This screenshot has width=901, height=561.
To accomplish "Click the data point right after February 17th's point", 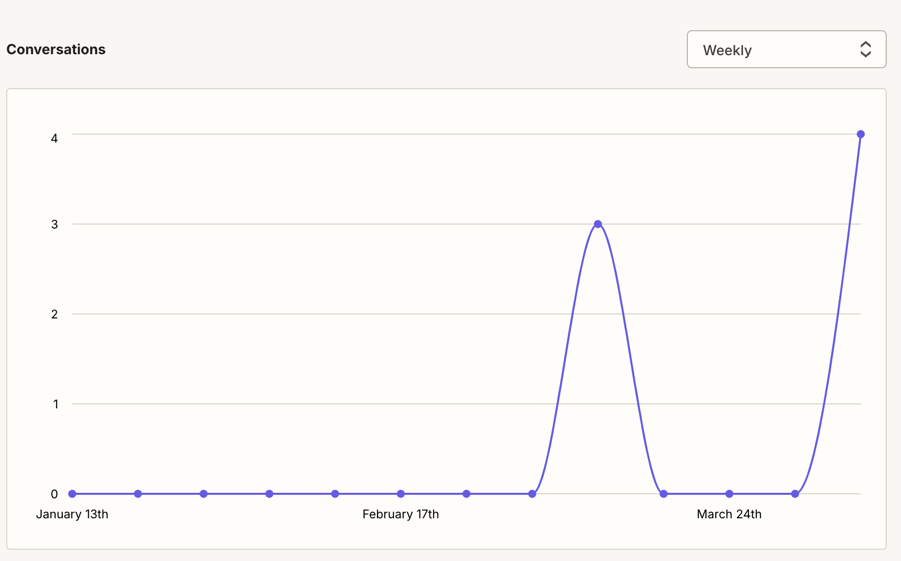I will [467, 494].
